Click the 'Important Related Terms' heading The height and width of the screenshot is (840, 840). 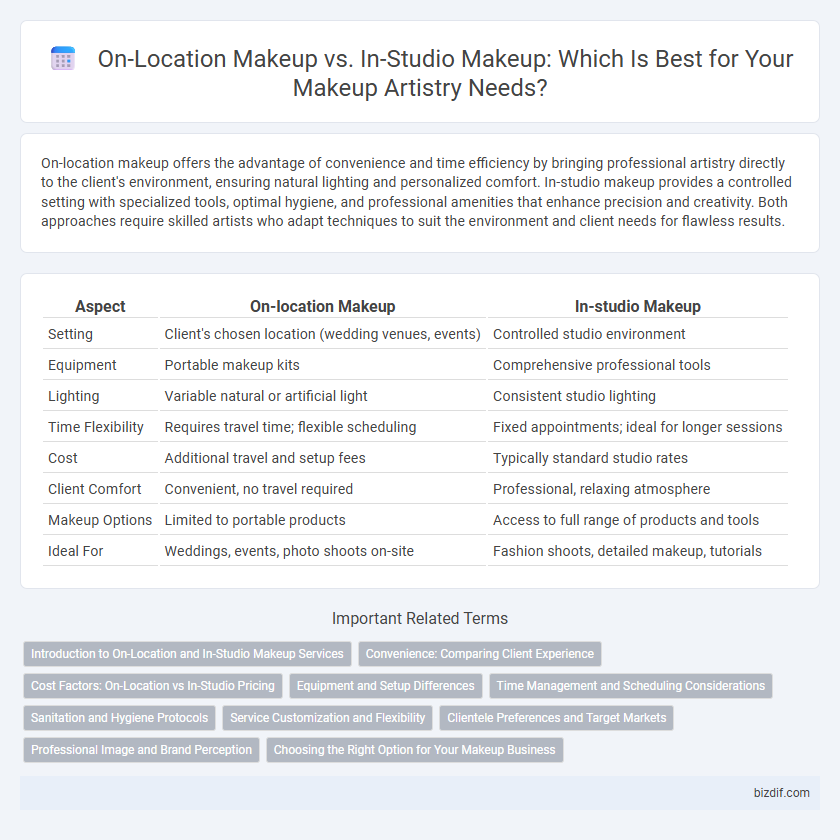click(420, 619)
